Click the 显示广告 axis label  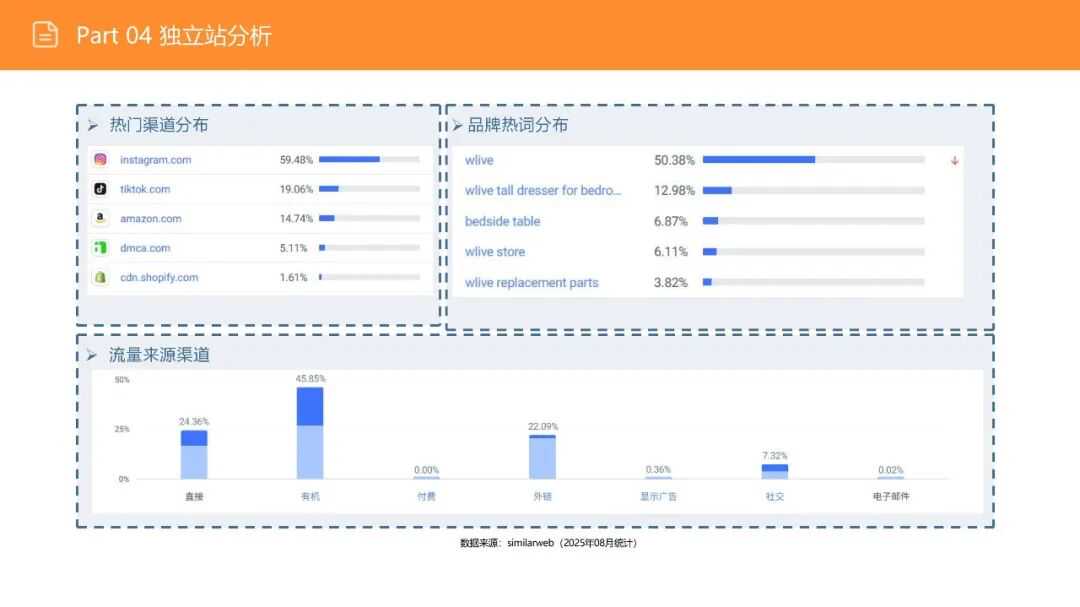pyautogui.click(x=658, y=497)
